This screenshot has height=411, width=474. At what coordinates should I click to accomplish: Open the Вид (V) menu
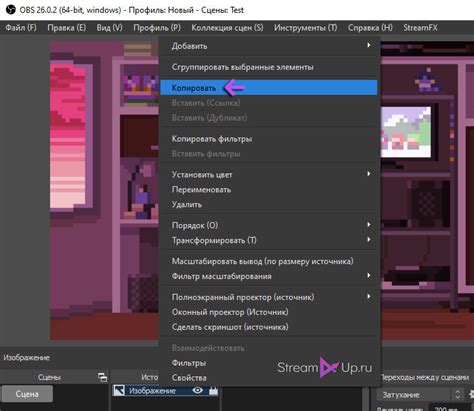pos(110,28)
